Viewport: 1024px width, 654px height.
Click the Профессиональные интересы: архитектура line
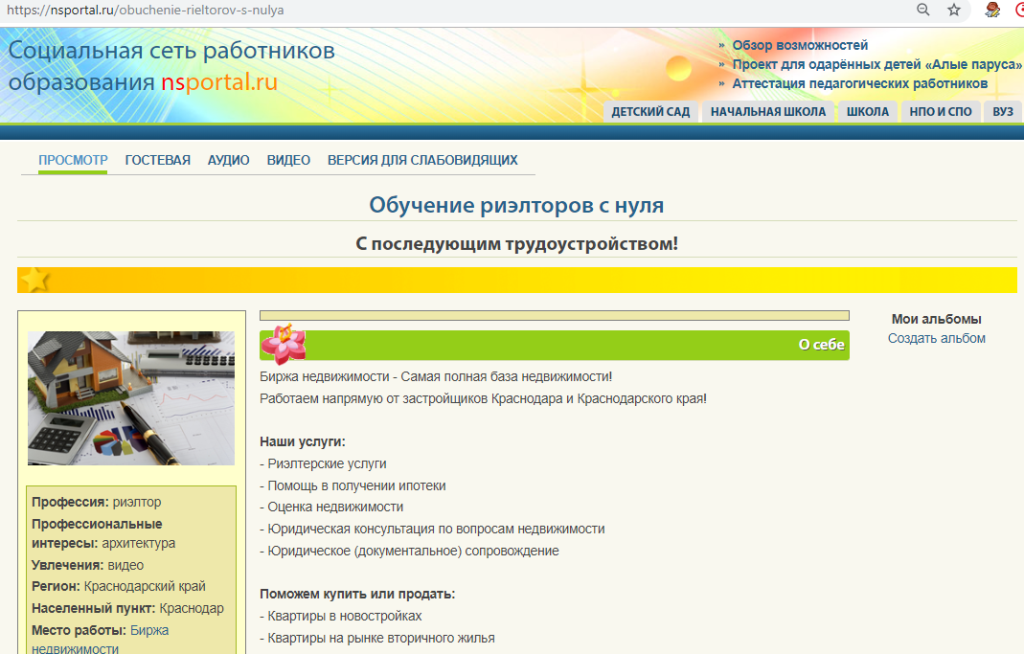pos(103,533)
